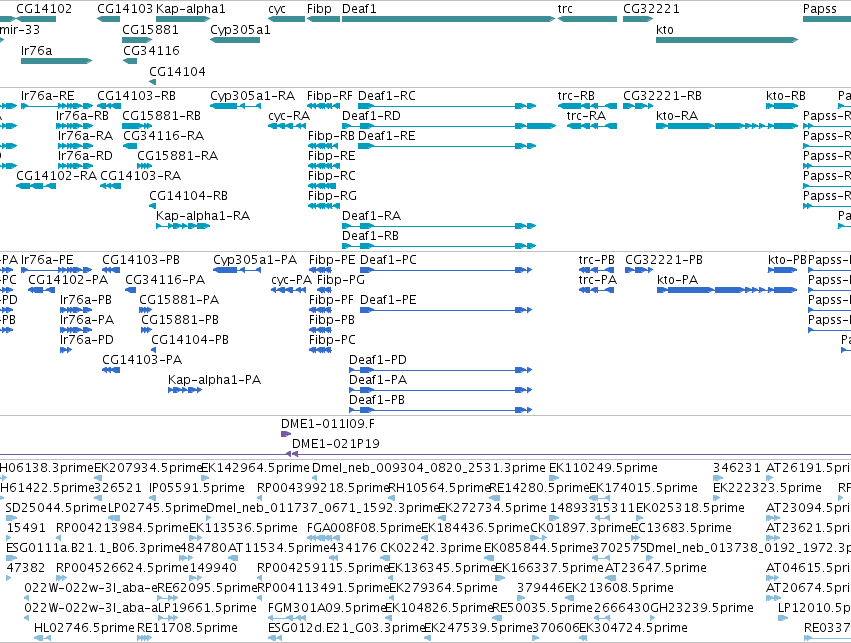Click the Kap-alpha1 gene label
The height and width of the screenshot is (643, 851).
(x=190, y=9)
